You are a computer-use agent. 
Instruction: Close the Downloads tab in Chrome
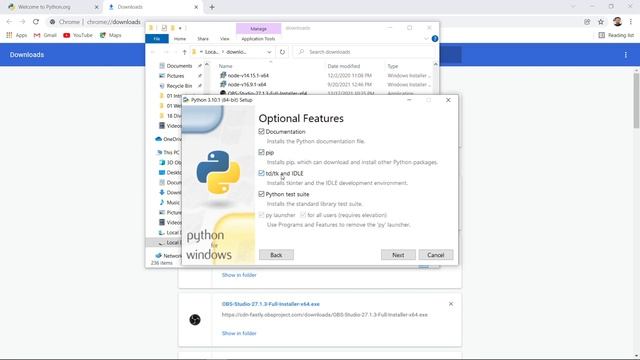pos(196,7)
